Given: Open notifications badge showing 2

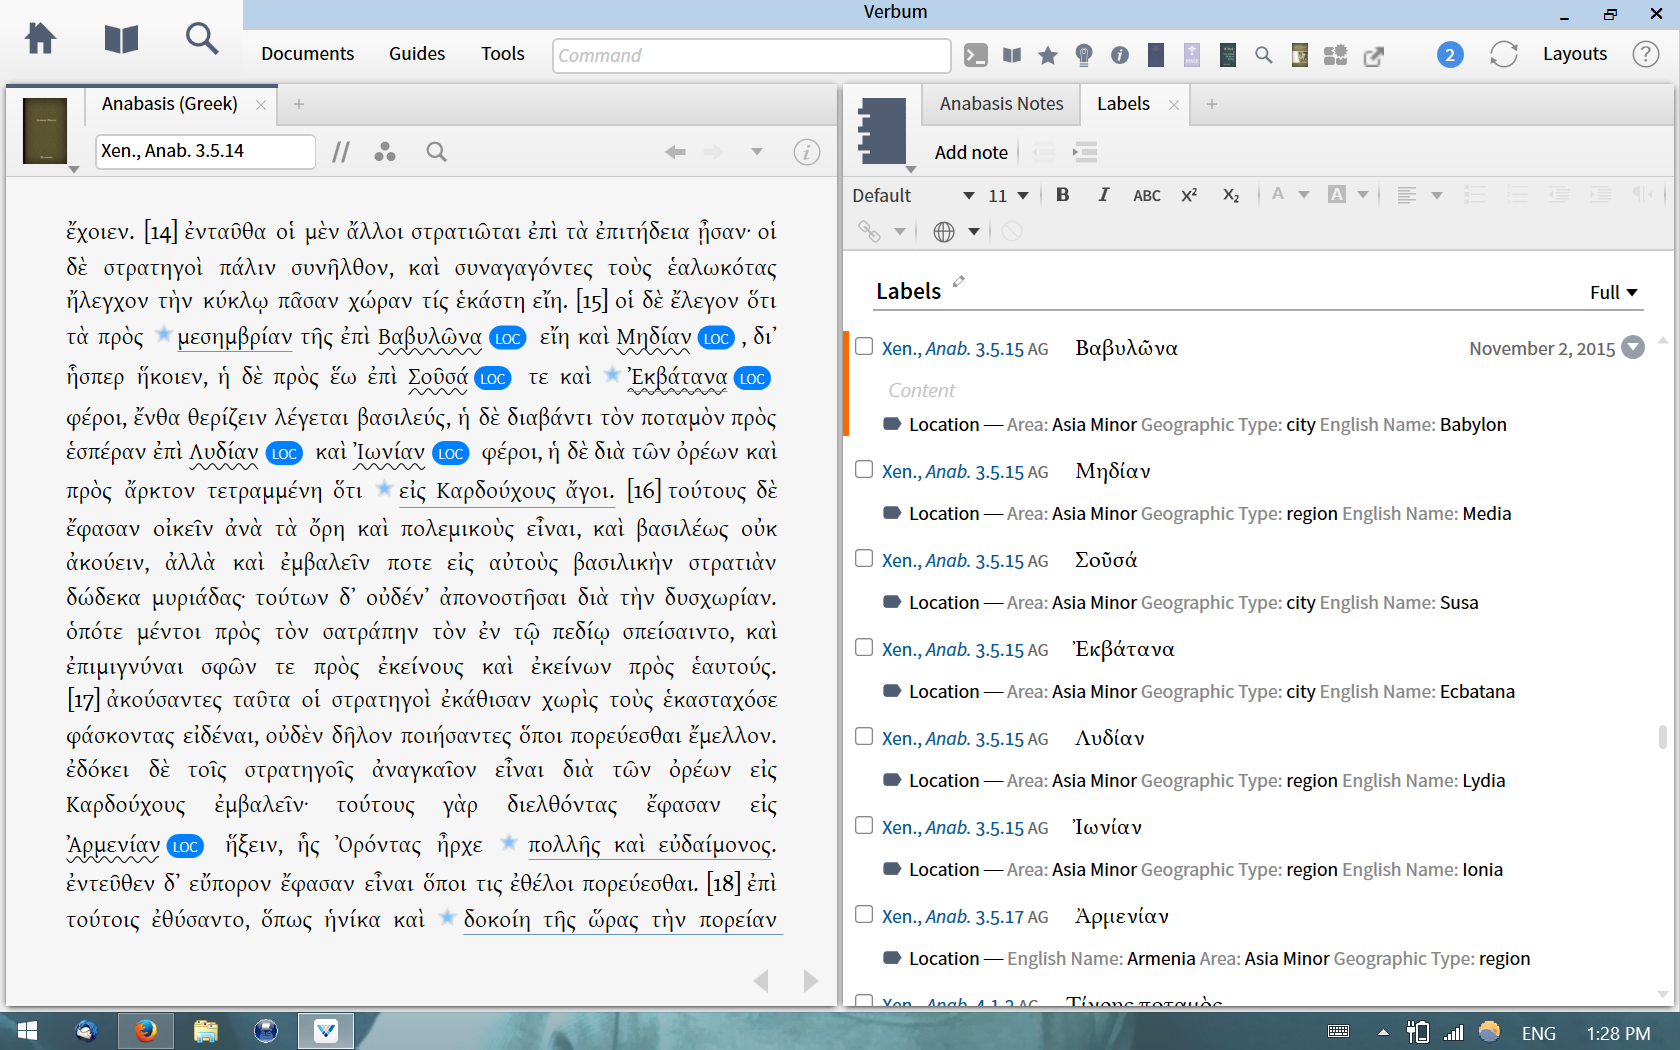Looking at the screenshot, I should click(x=1450, y=55).
